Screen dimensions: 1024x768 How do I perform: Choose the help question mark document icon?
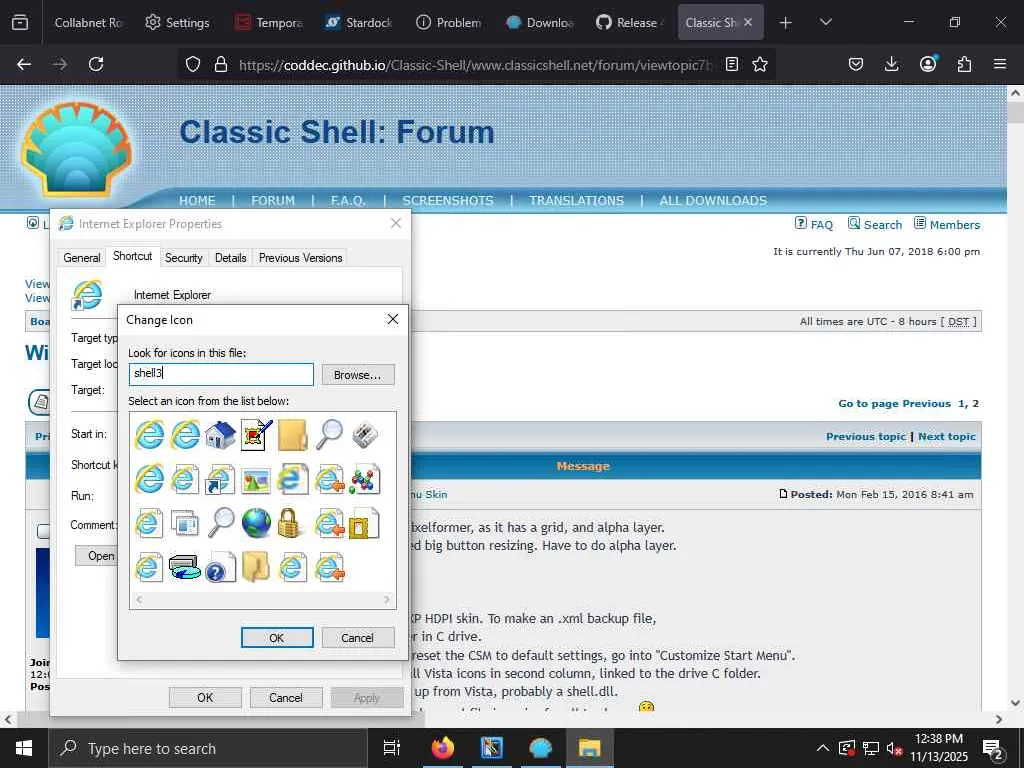point(219,567)
